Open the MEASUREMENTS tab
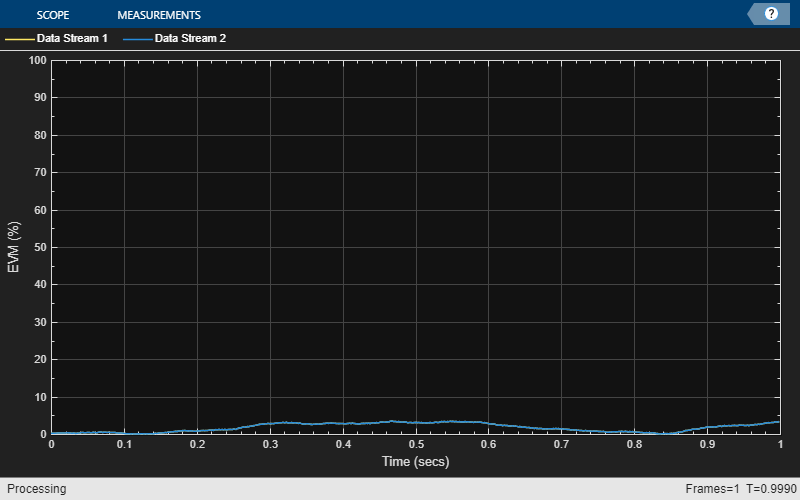 [x=159, y=15]
